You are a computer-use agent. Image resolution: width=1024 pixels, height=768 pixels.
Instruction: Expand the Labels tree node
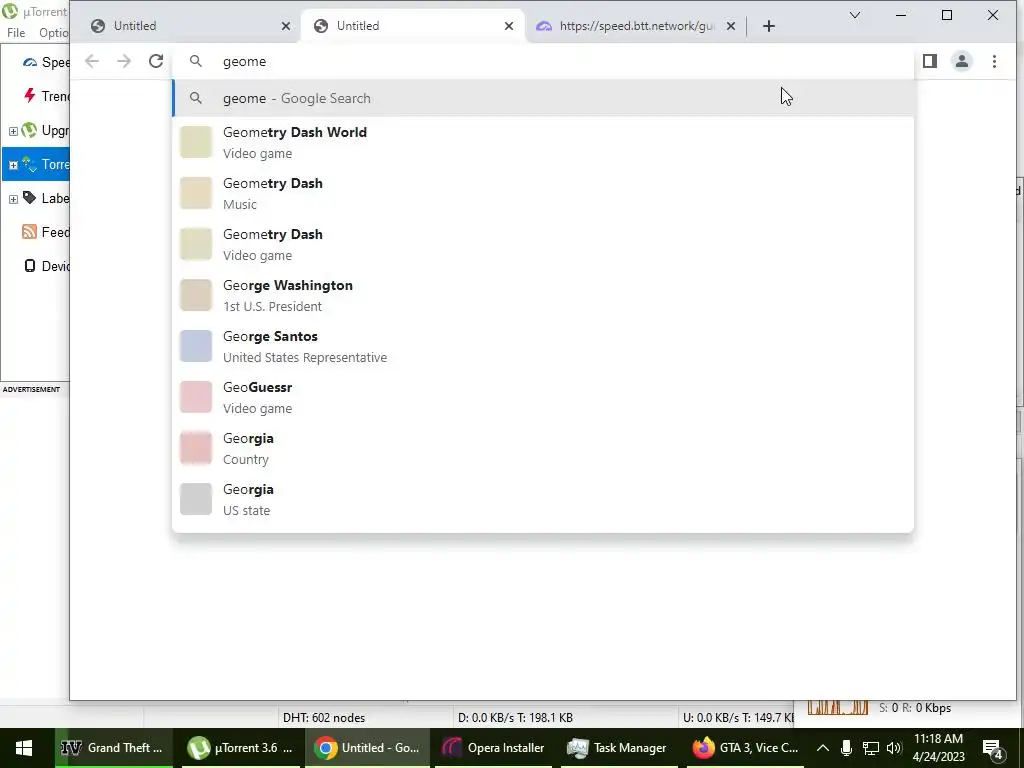tap(13, 199)
